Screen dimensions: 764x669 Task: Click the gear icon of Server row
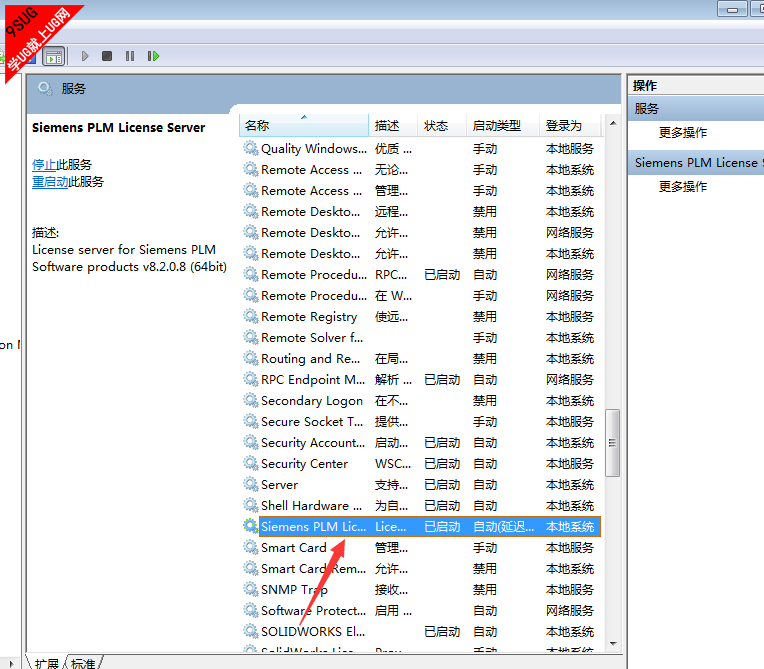pyautogui.click(x=250, y=484)
